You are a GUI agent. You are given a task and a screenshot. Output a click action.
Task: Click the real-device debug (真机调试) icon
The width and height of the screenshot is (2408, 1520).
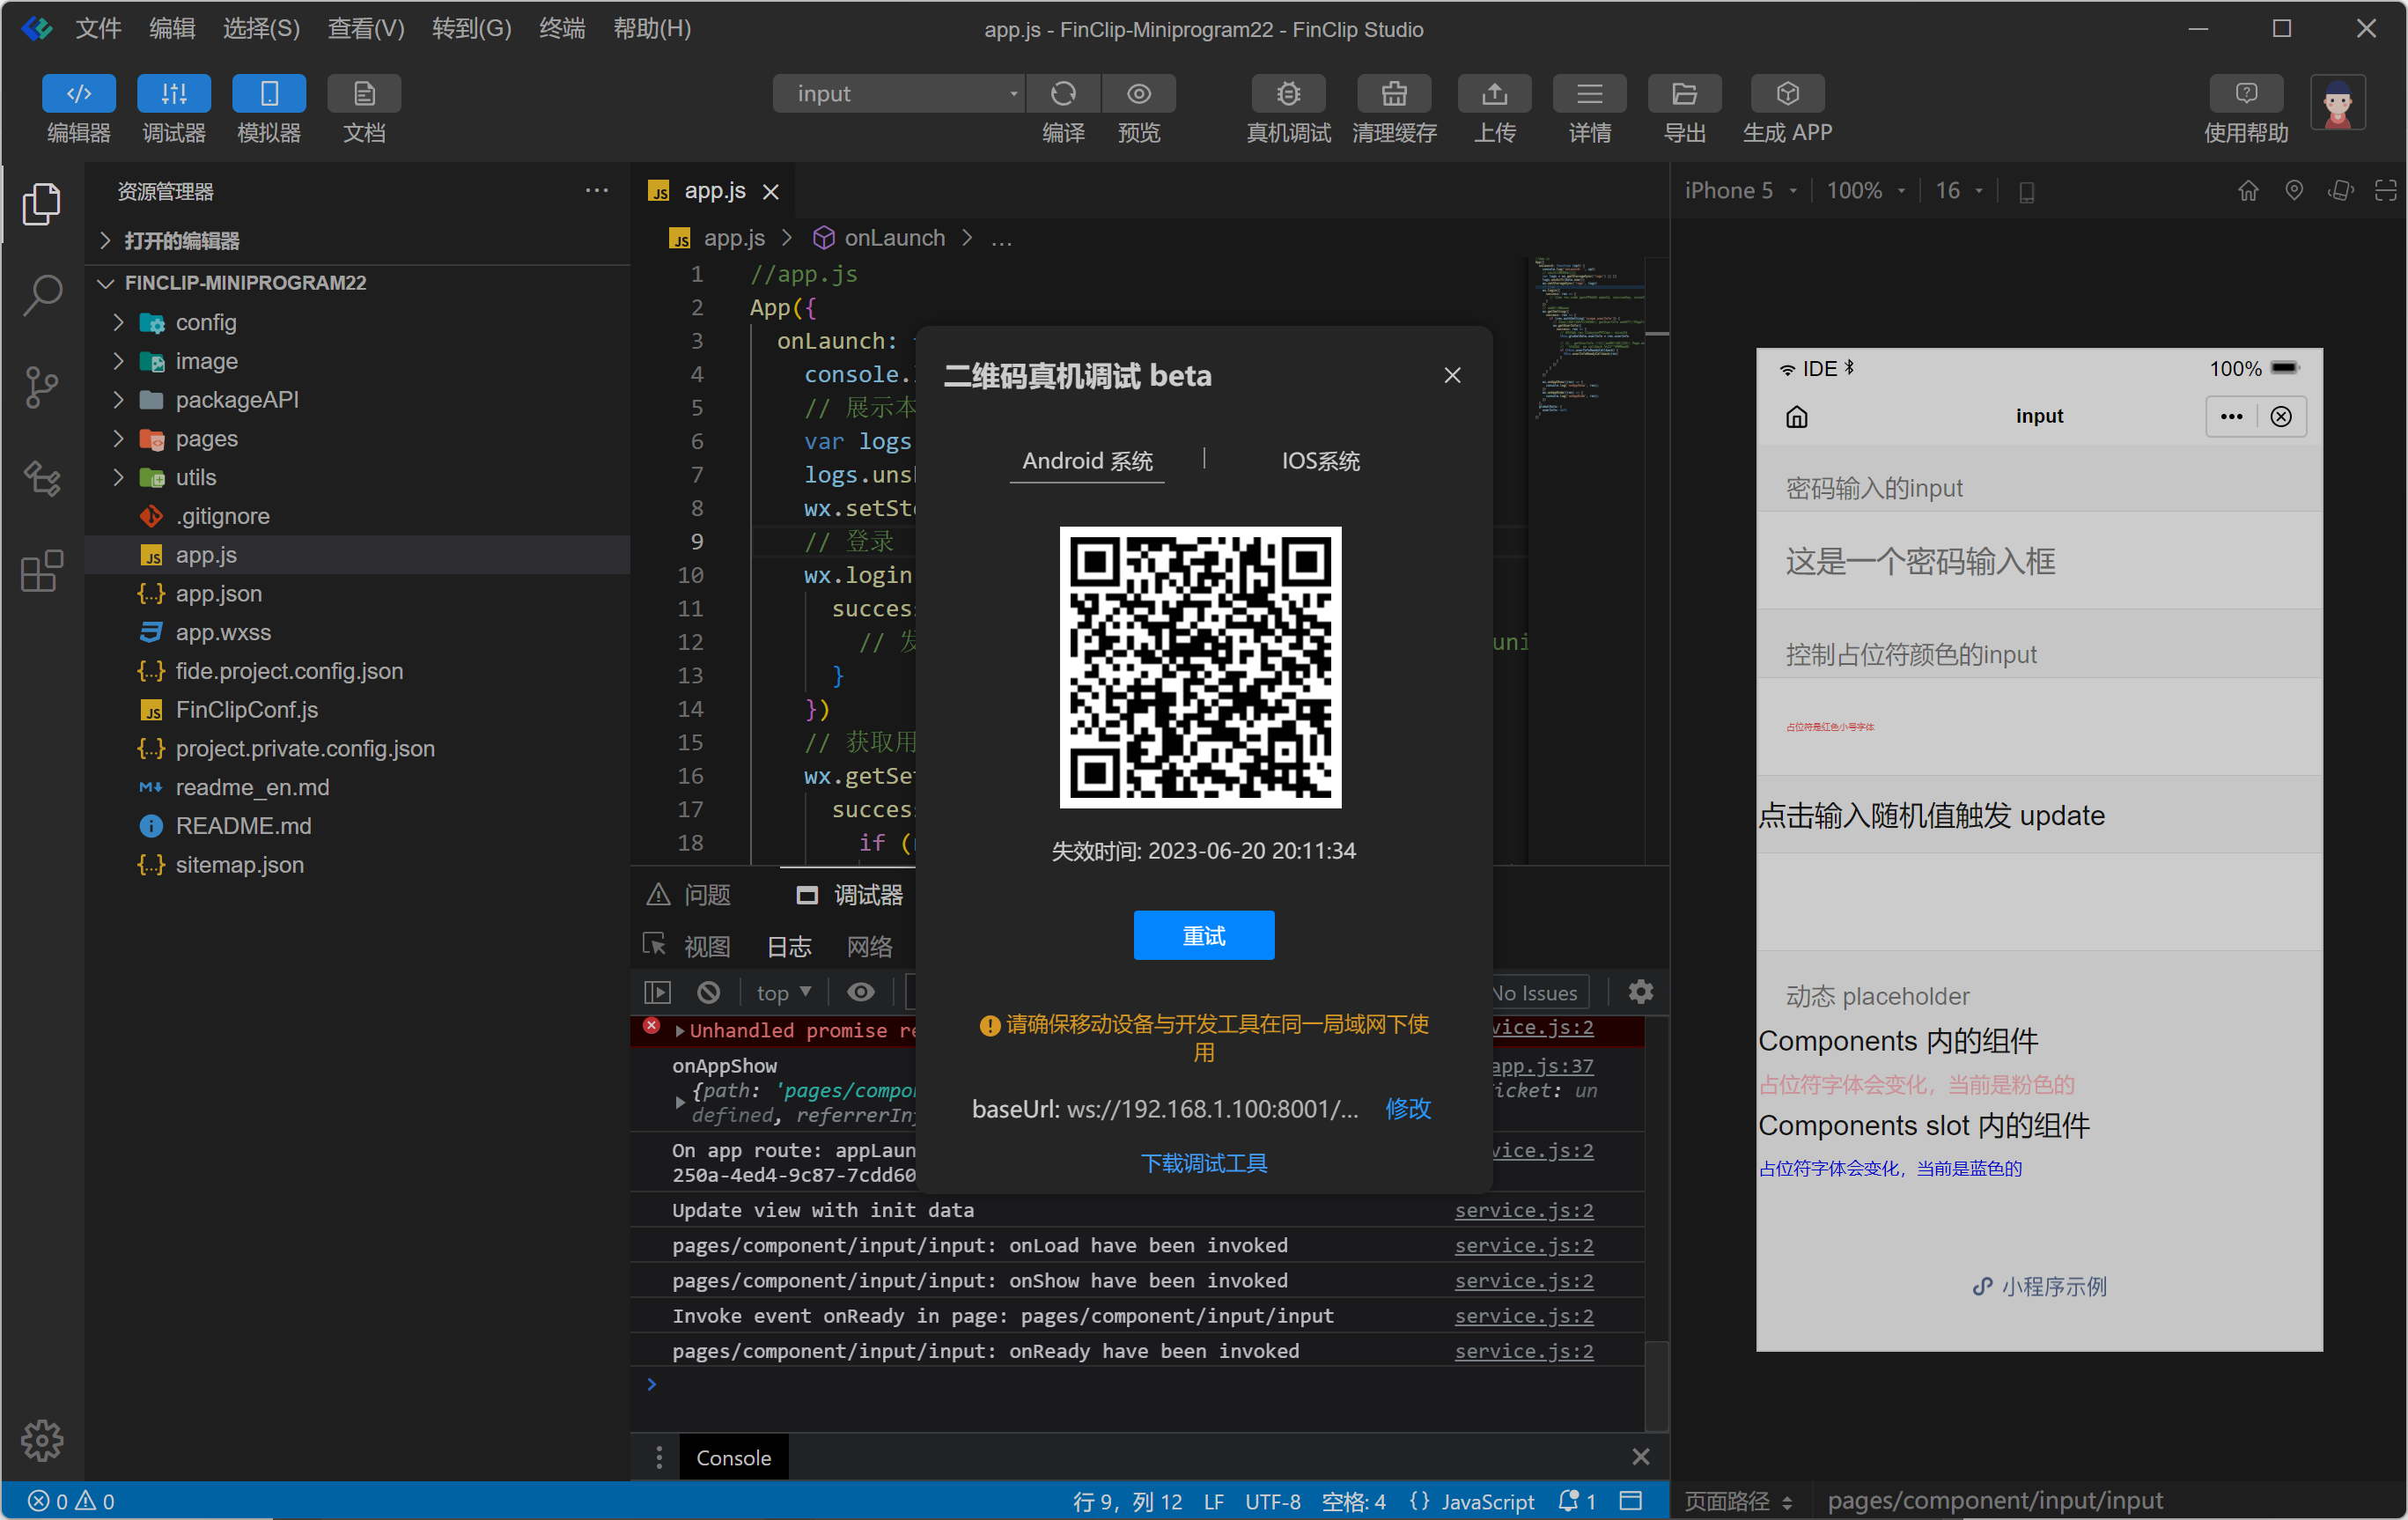pyautogui.click(x=1288, y=94)
